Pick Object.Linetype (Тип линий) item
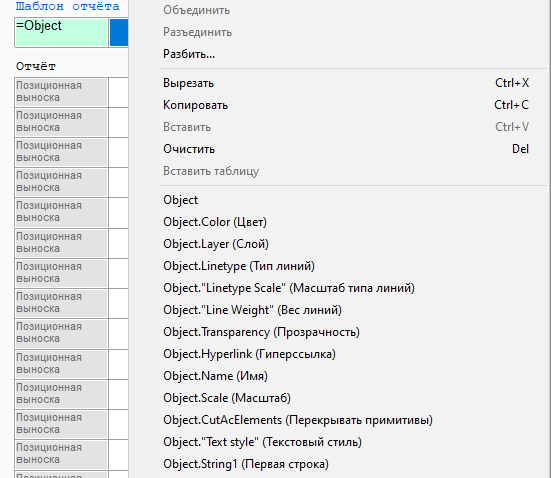551x478 pixels. point(353,266)
